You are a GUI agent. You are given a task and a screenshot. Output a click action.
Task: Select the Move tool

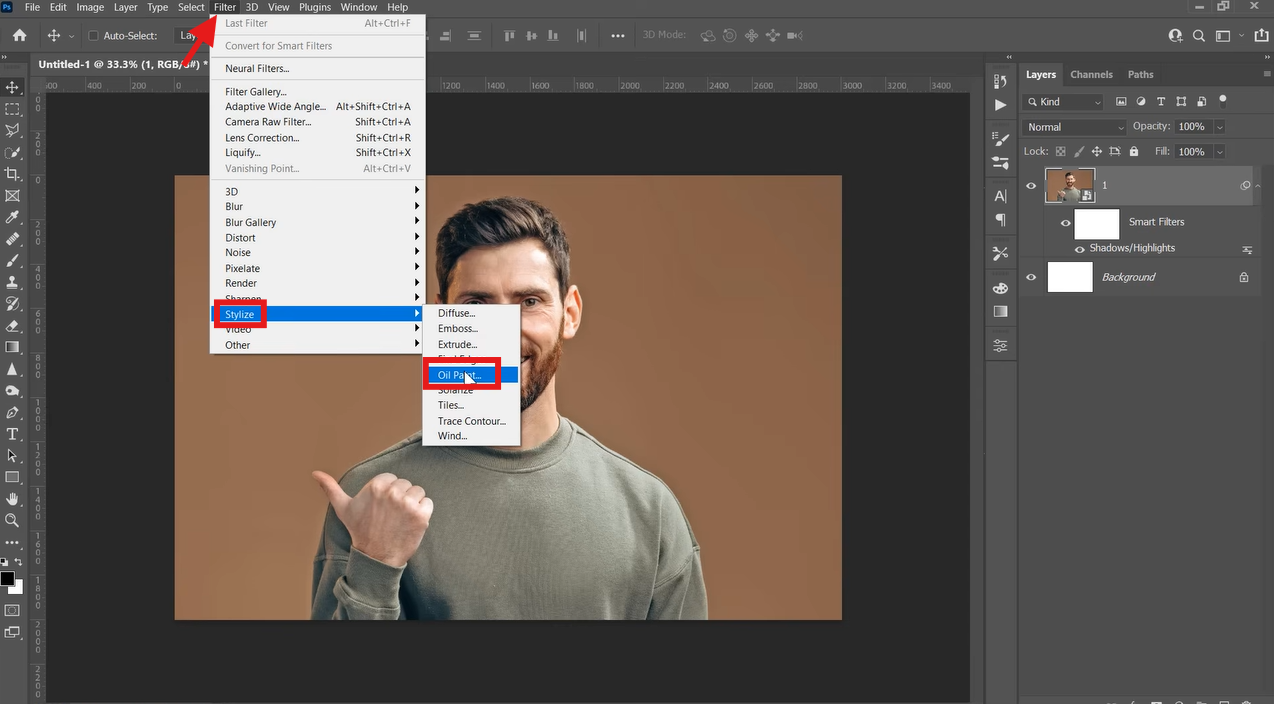coord(12,87)
